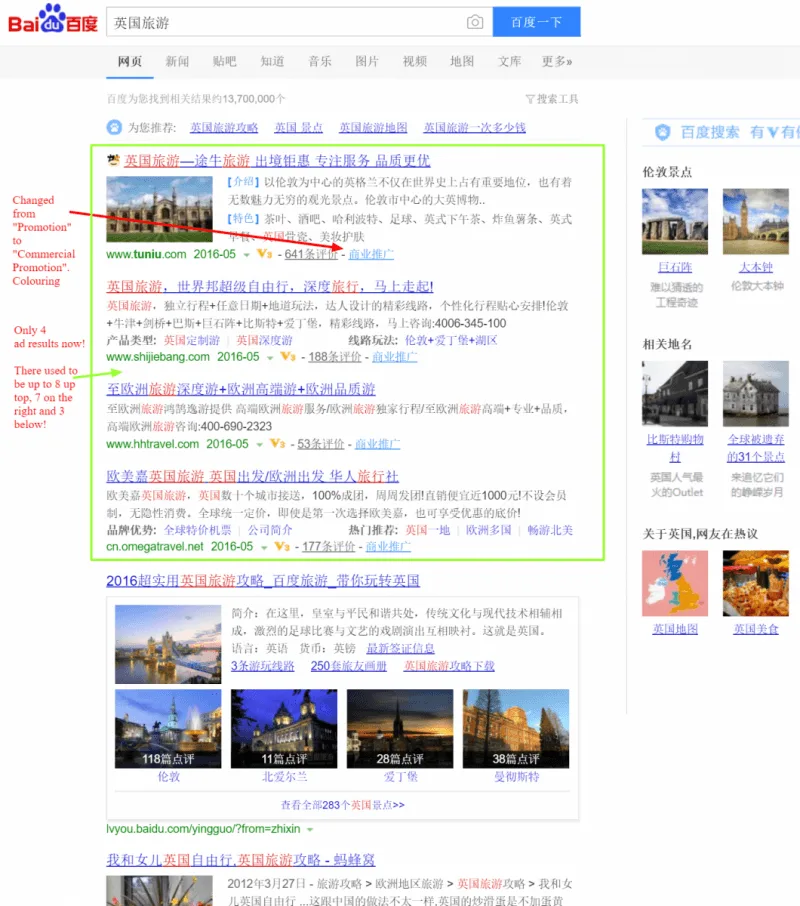Open 搜索工具 filter
The width and height of the screenshot is (800, 906).
click(552, 99)
